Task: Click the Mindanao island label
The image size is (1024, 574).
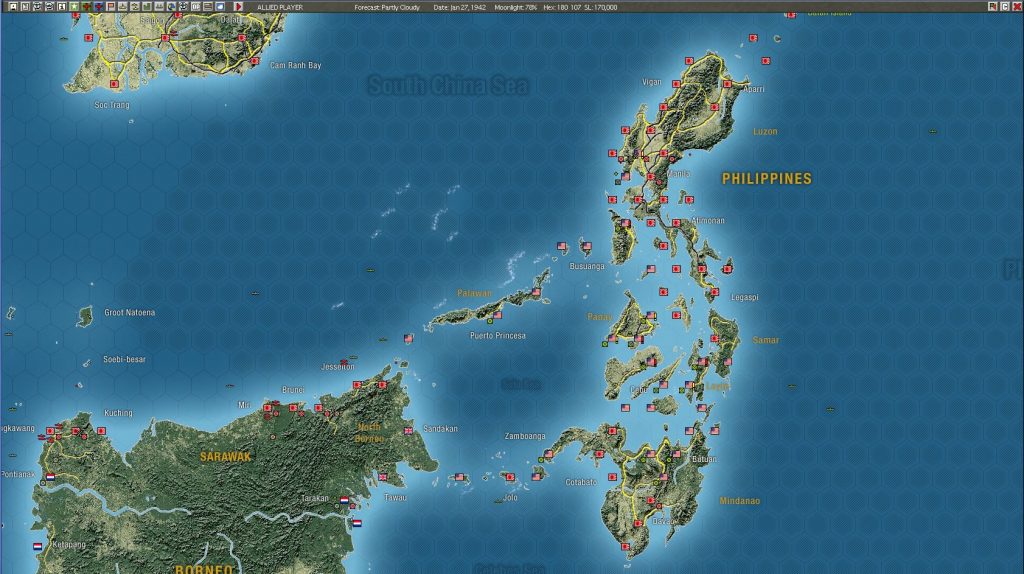Action: (740, 501)
